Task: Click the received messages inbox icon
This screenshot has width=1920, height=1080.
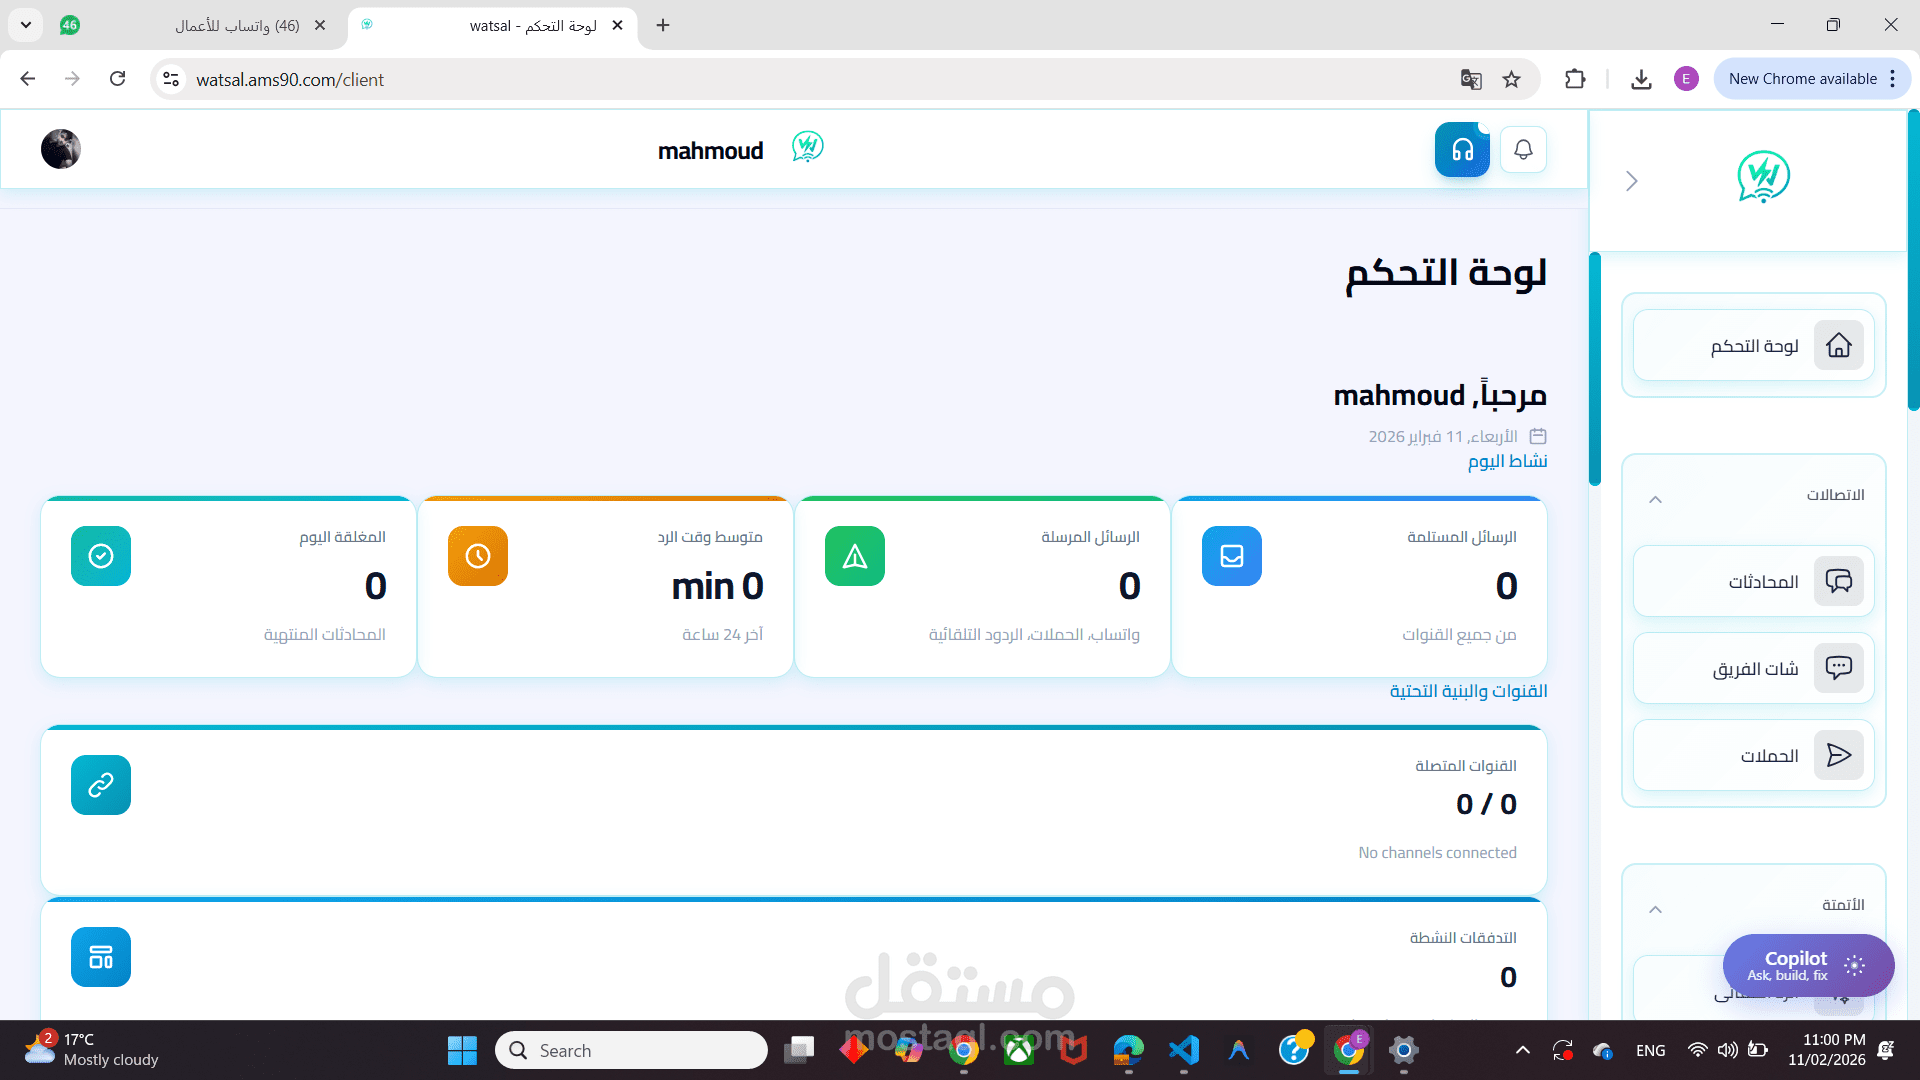Action: 1231,556
